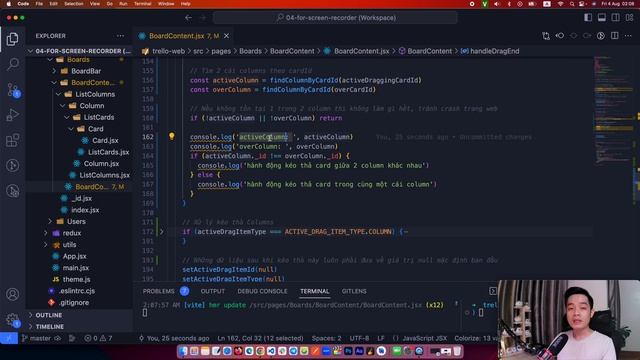Viewport: 640px width, 360px height.
Task: Close the BoardContent.jsx tab
Action: (x=227, y=36)
